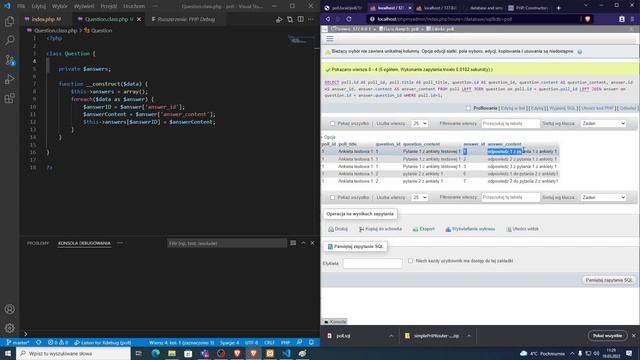Click the help icon in the warning notice
640x360 pixels.
580,52
